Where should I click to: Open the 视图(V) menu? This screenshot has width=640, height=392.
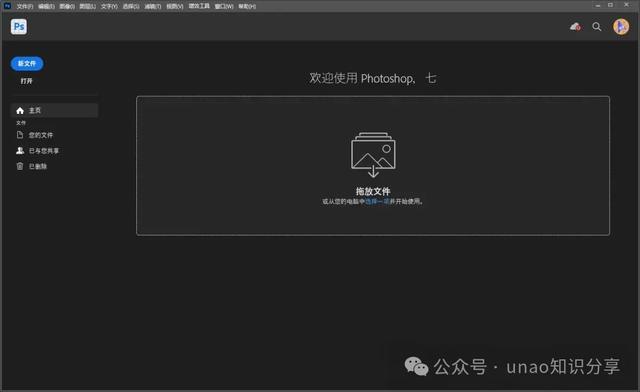click(x=175, y=7)
